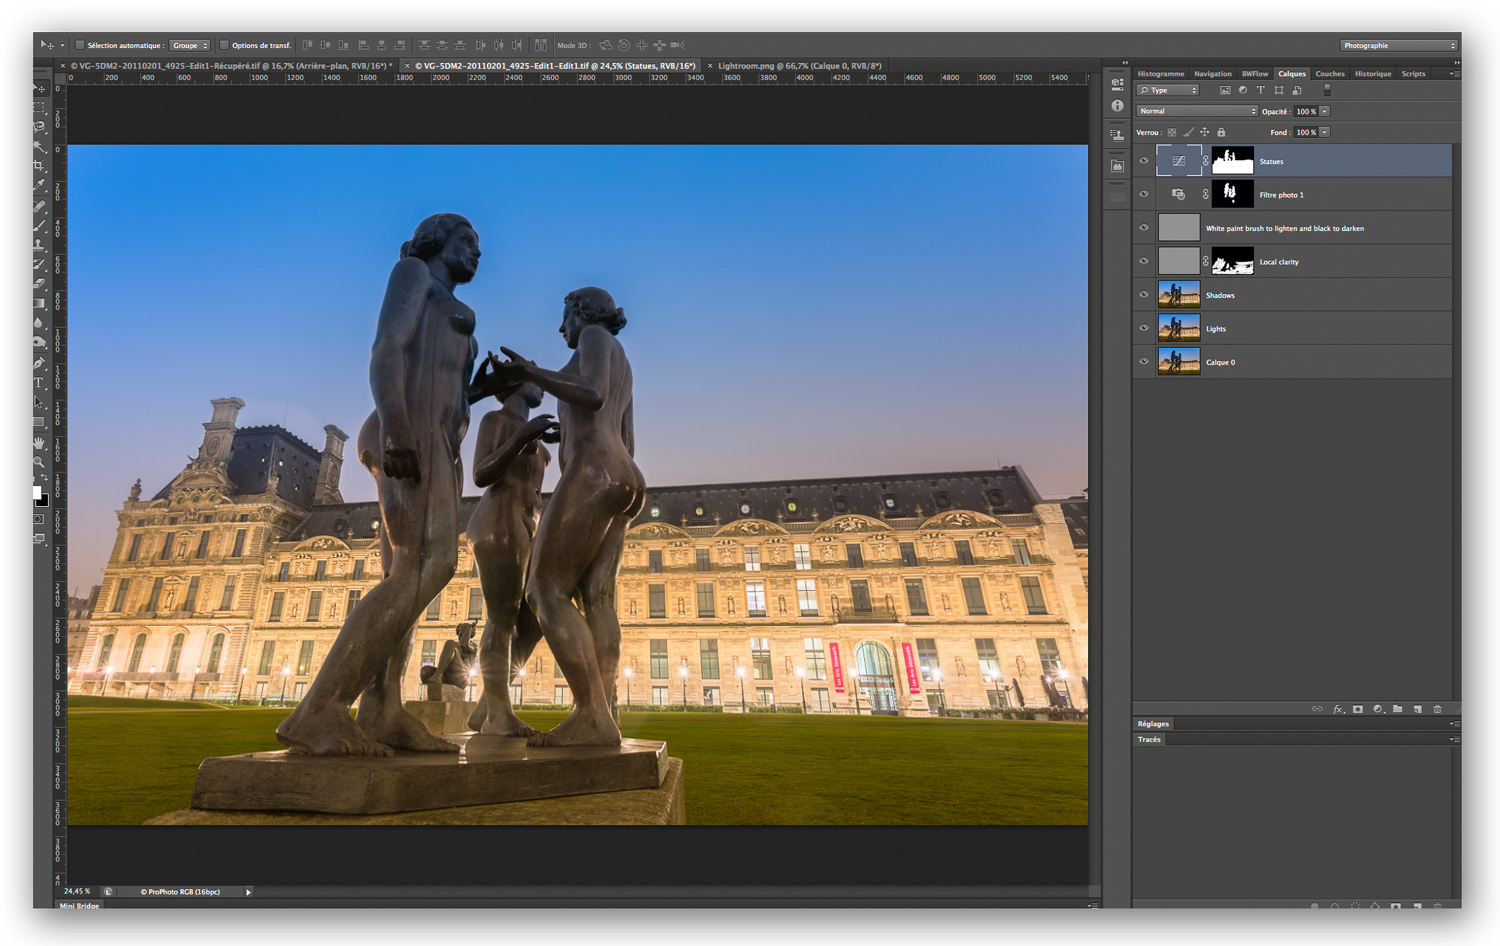Hide the Filtre photo 1 layer
Screen dimensions: 1500x946
click(x=1144, y=194)
